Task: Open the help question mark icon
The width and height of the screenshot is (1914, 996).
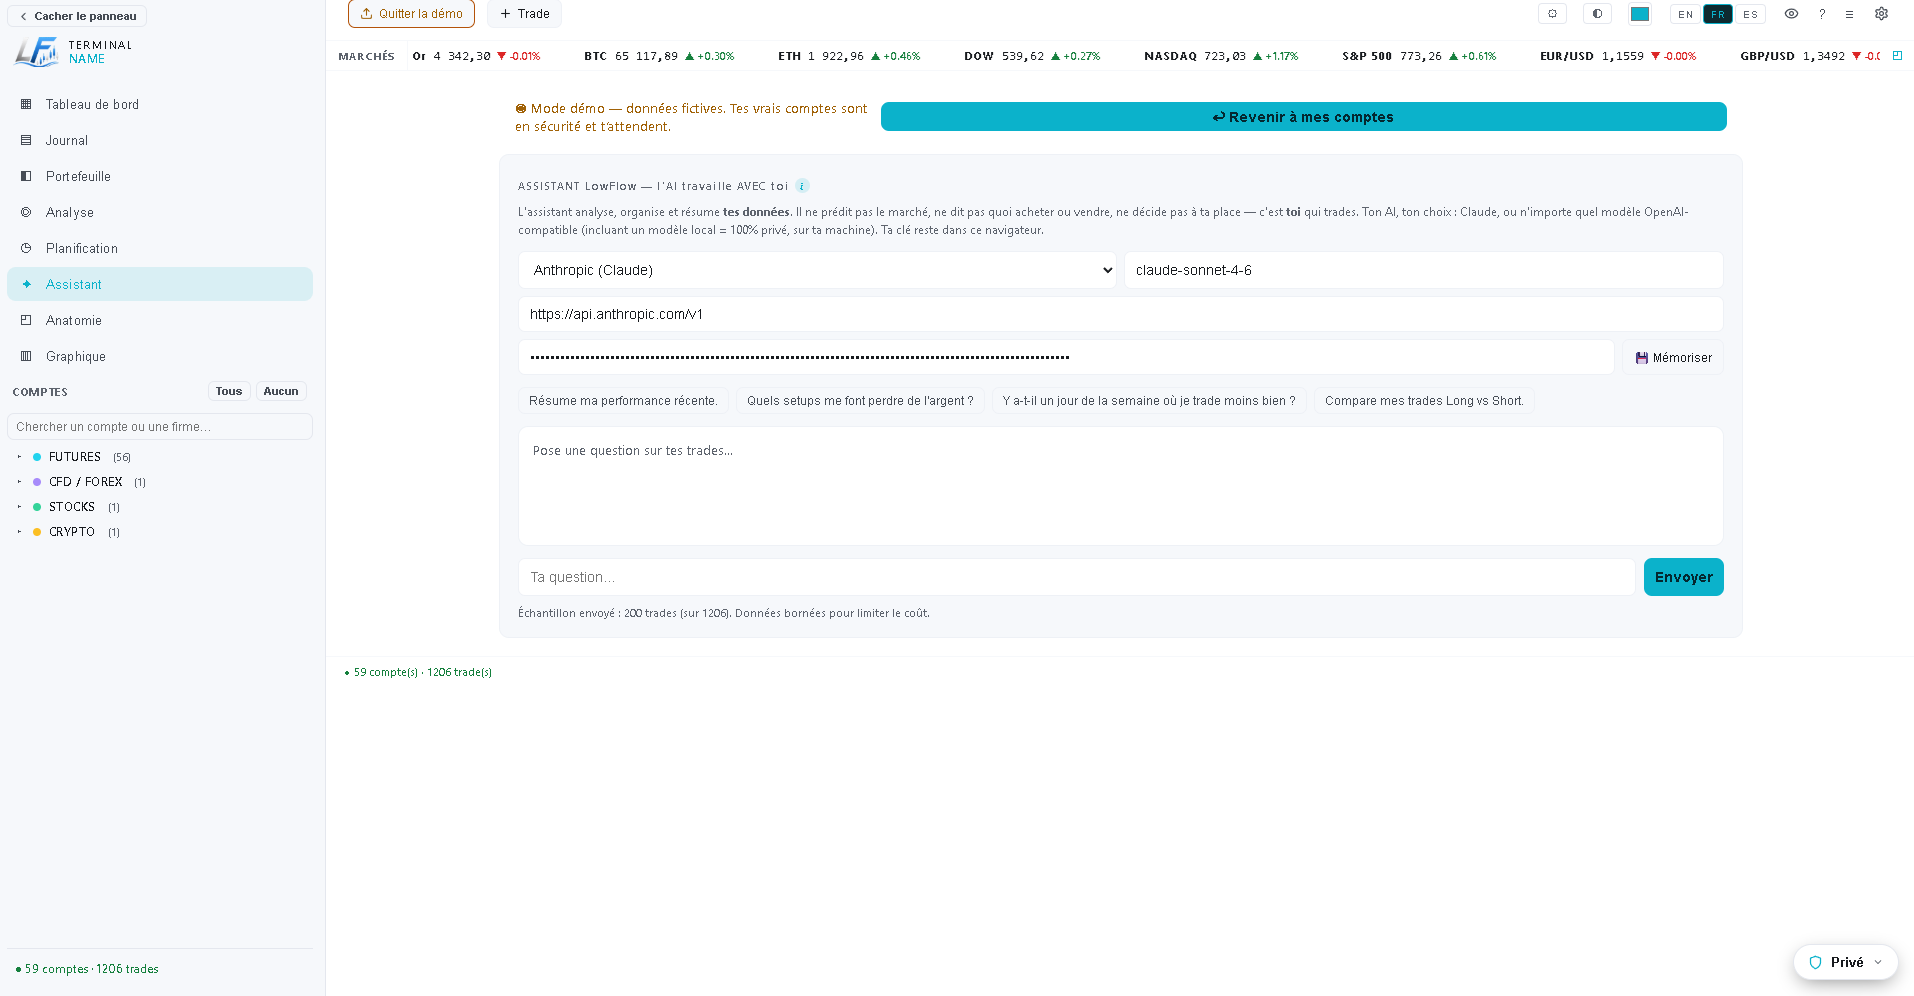Action: pyautogui.click(x=1822, y=14)
